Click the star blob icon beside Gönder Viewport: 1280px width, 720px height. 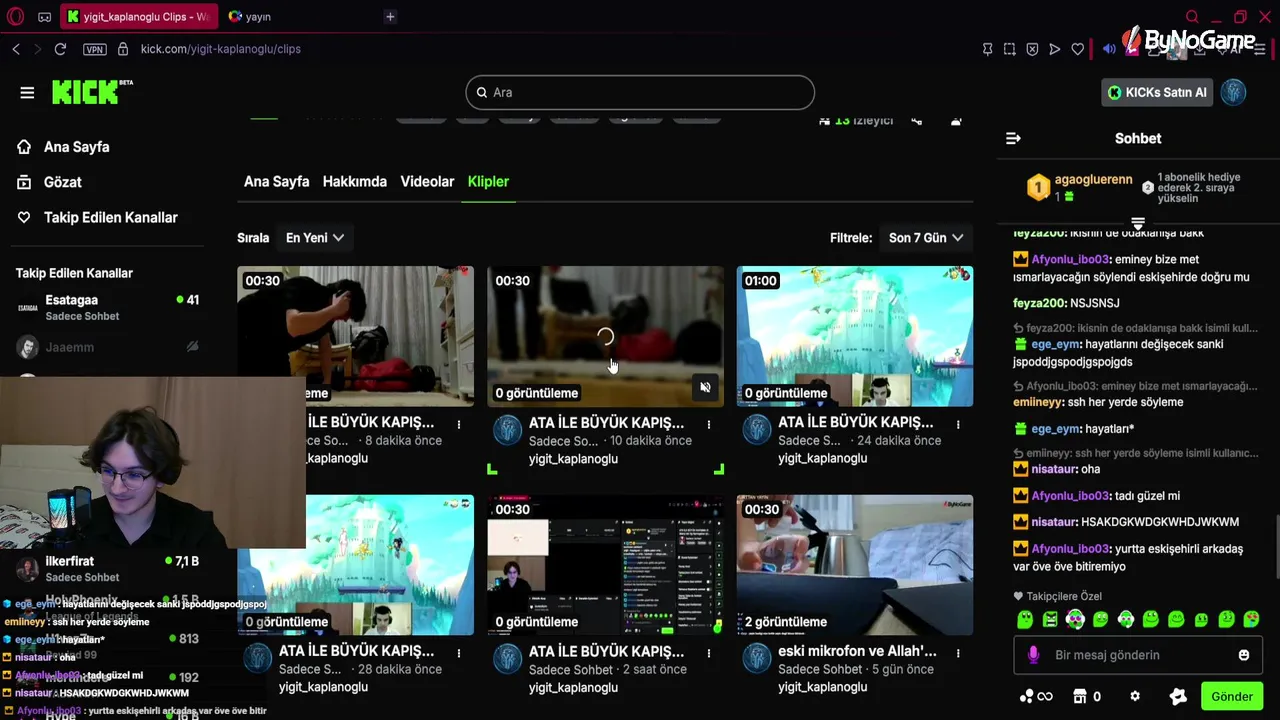click(x=1178, y=697)
